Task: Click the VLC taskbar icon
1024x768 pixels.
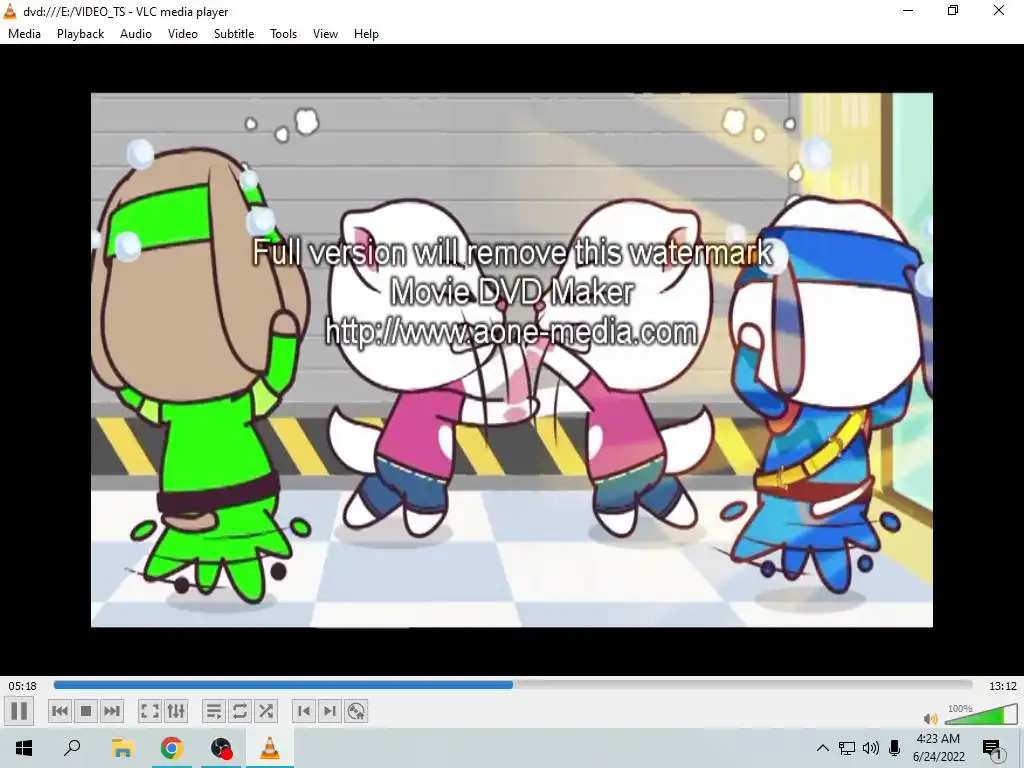Action: [x=270, y=748]
